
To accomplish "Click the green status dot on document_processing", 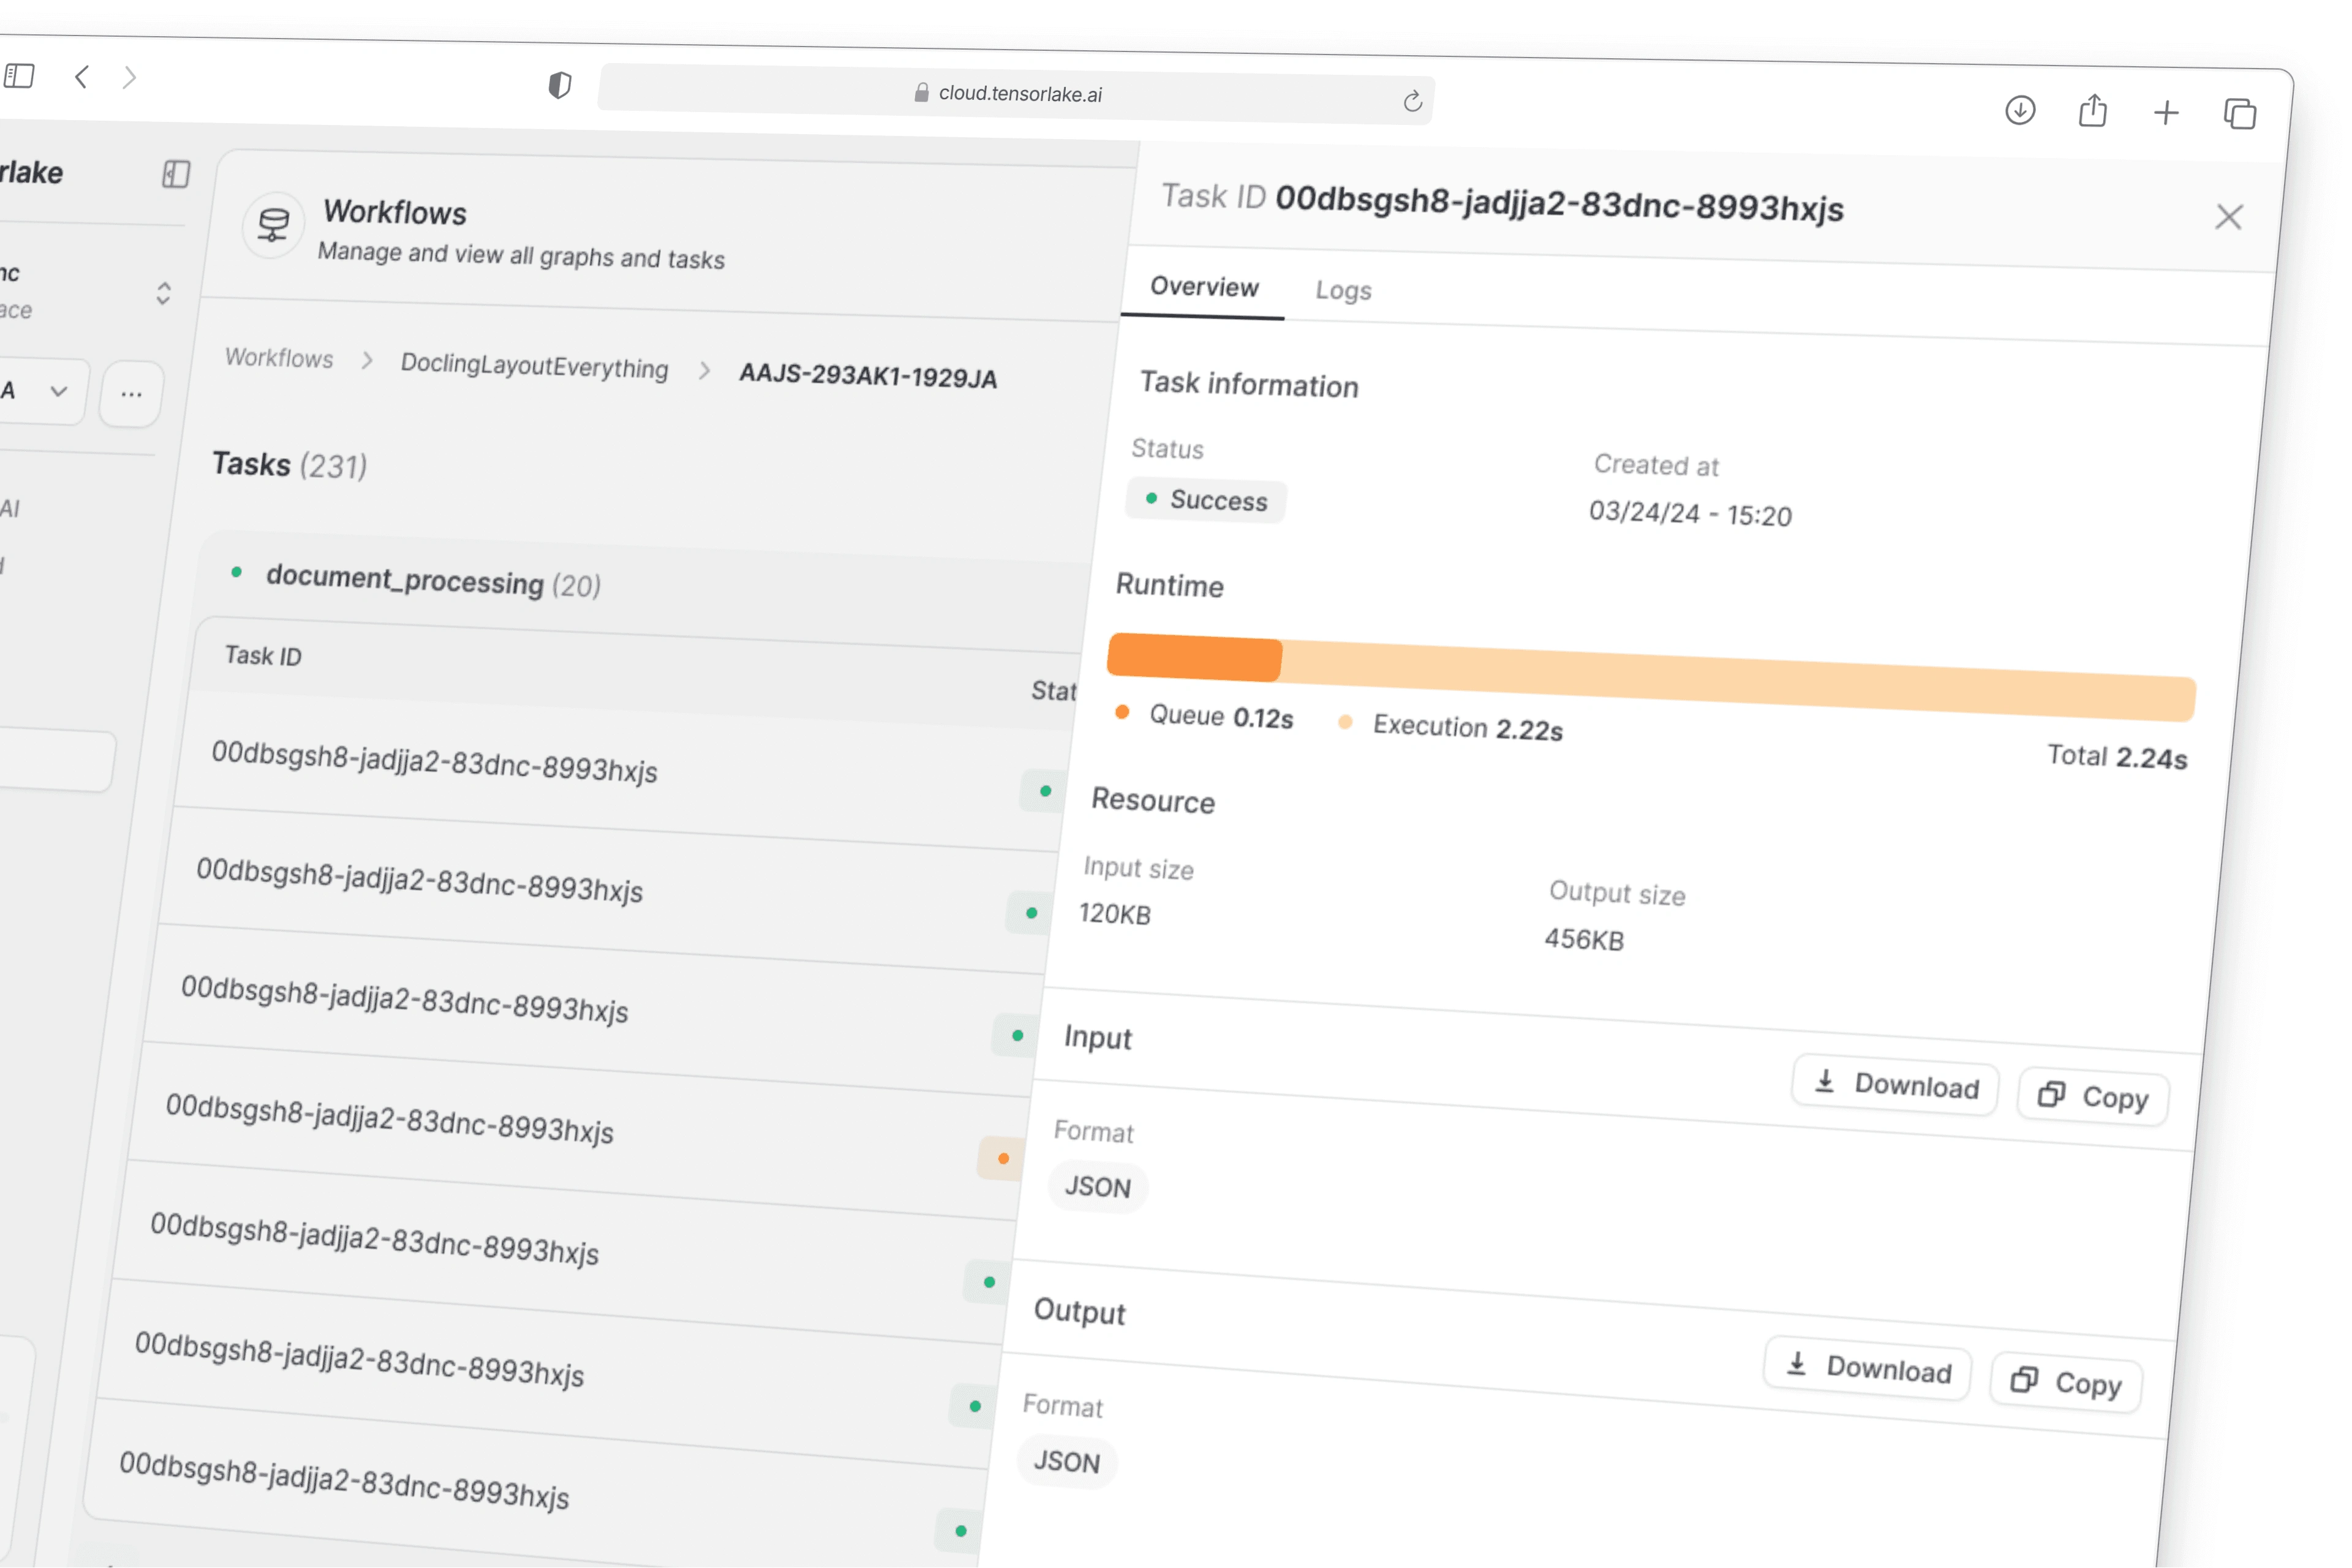I will [236, 571].
